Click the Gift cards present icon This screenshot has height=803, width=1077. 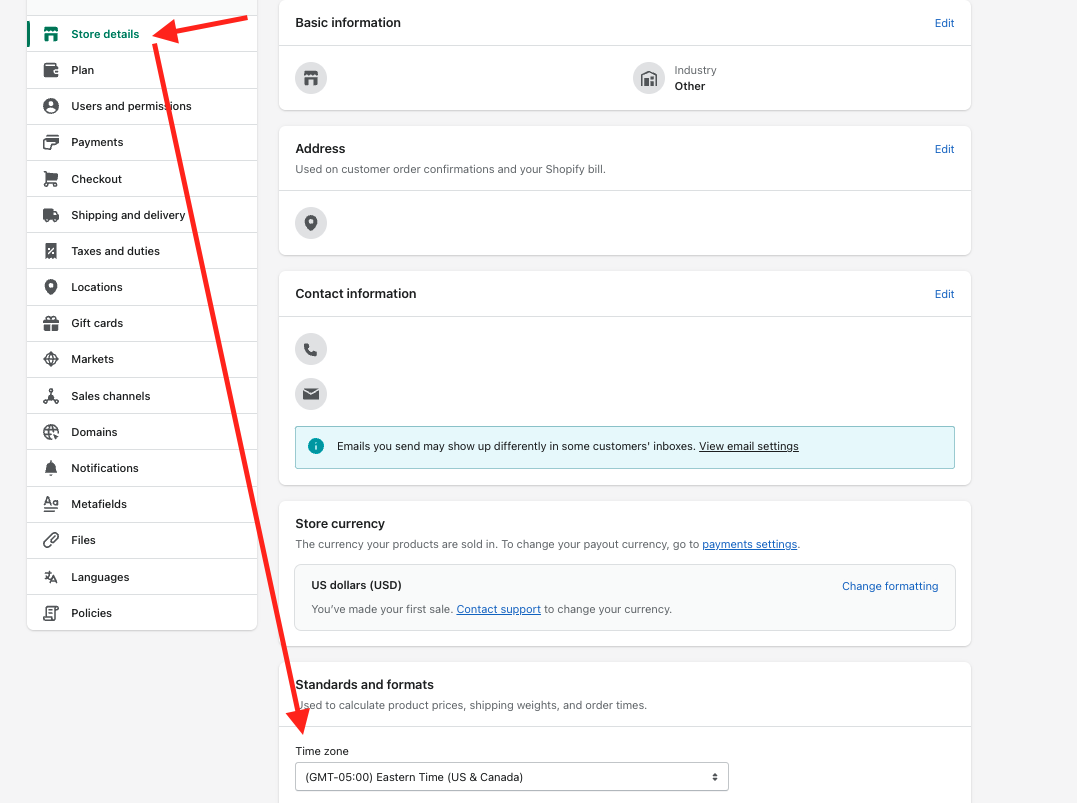click(51, 323)
